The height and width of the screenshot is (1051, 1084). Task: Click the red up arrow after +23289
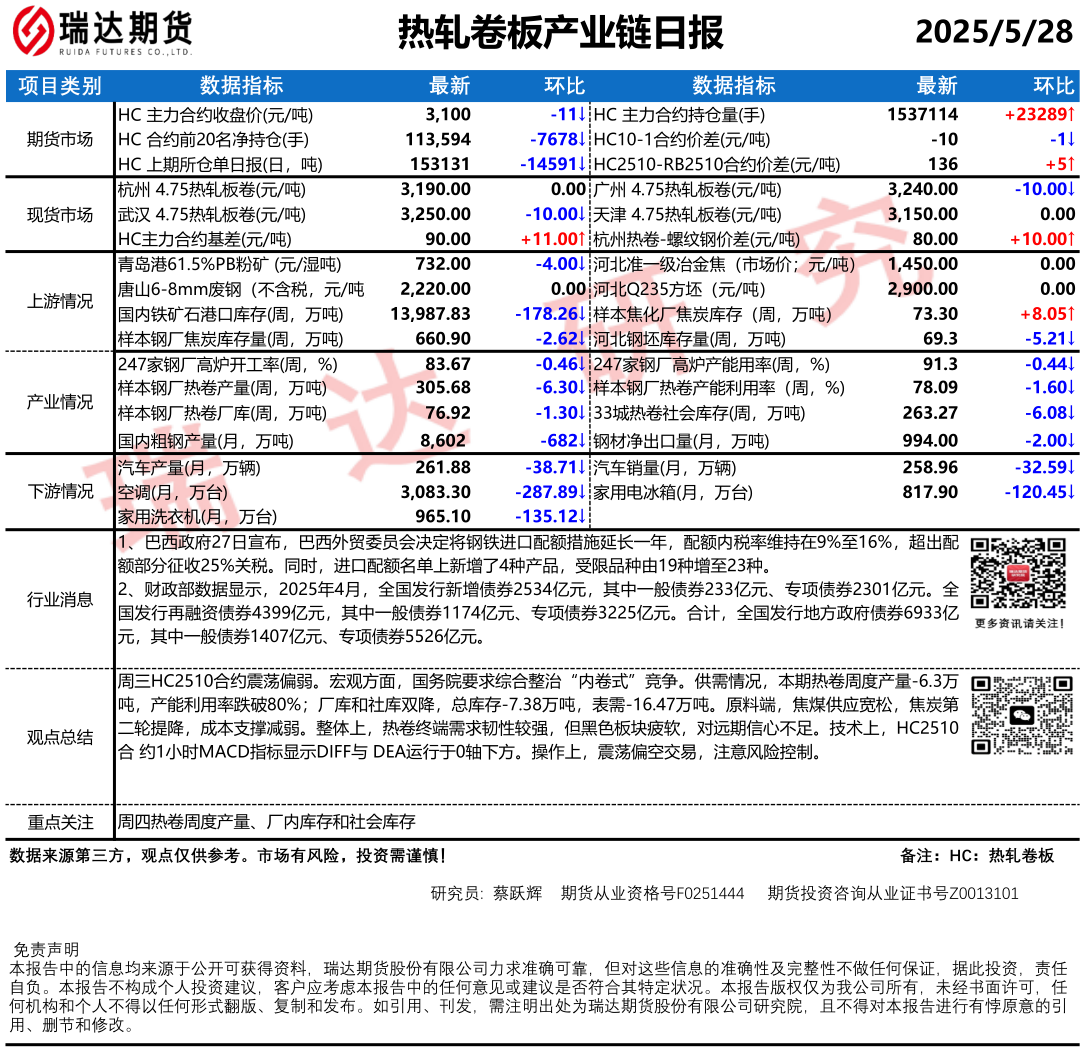[1070, 115]
